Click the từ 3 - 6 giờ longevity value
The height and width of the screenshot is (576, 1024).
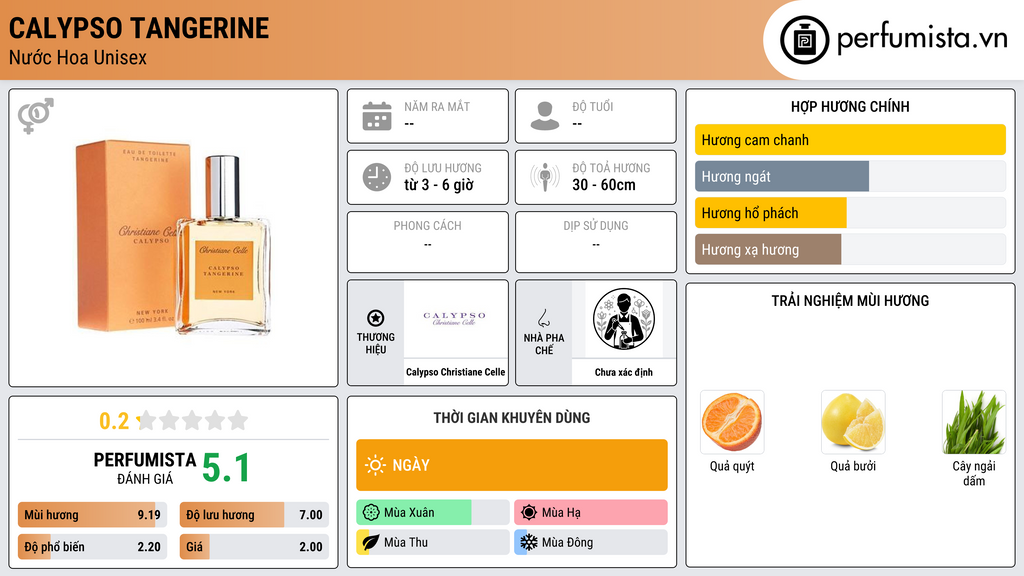coord(438,185)
